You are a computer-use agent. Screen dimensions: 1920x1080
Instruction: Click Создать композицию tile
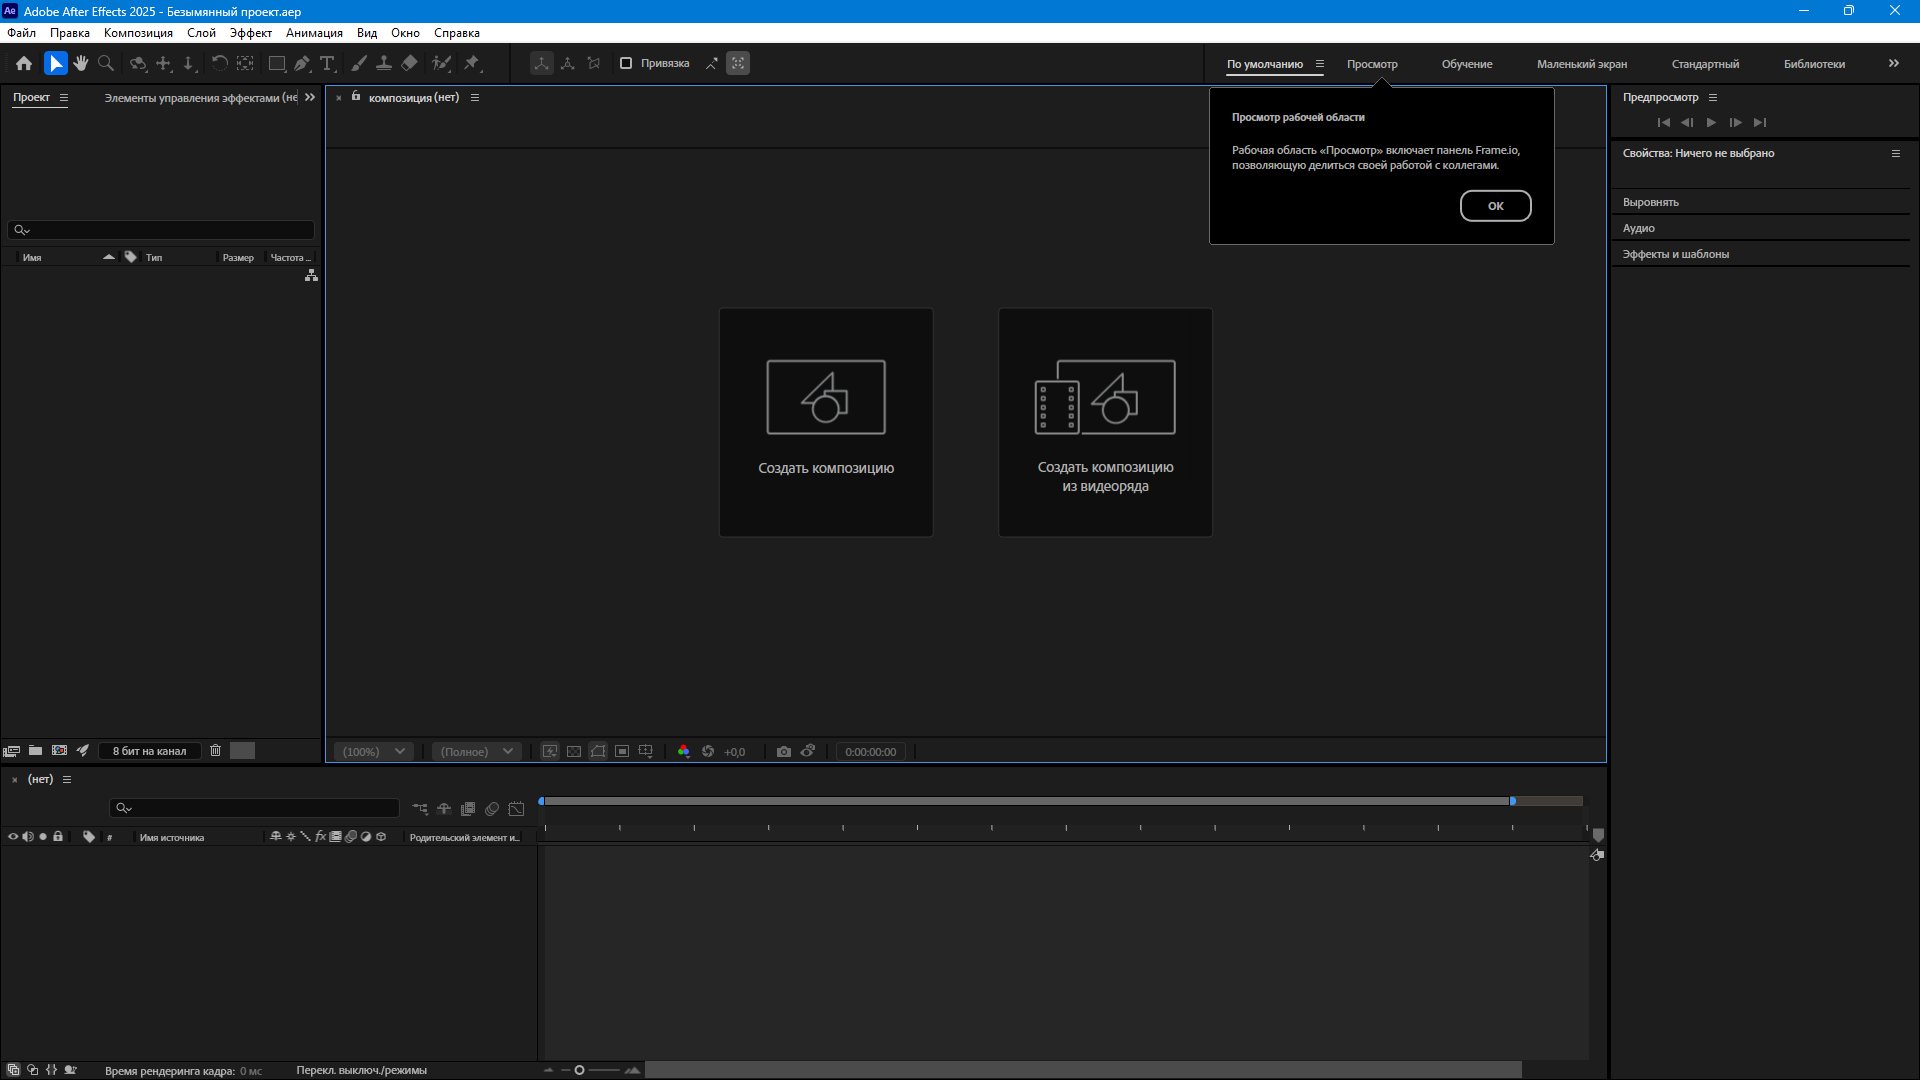[x=826, y=422]
